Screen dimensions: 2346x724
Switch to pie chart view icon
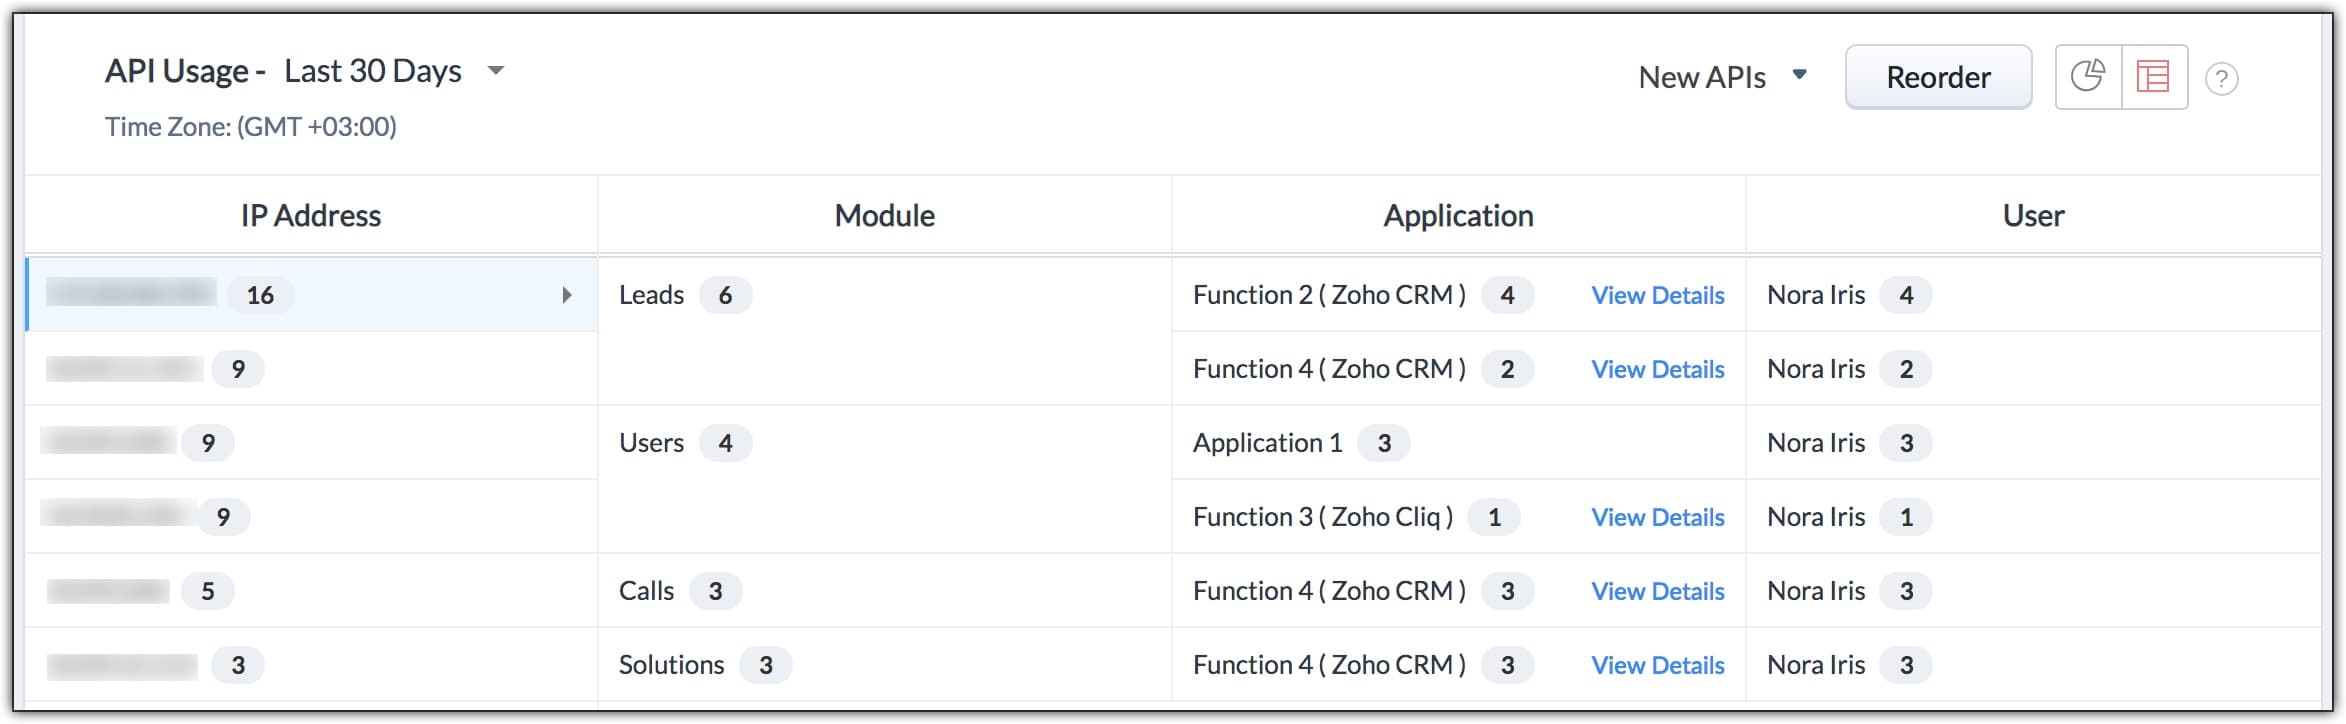[2088, 77]
